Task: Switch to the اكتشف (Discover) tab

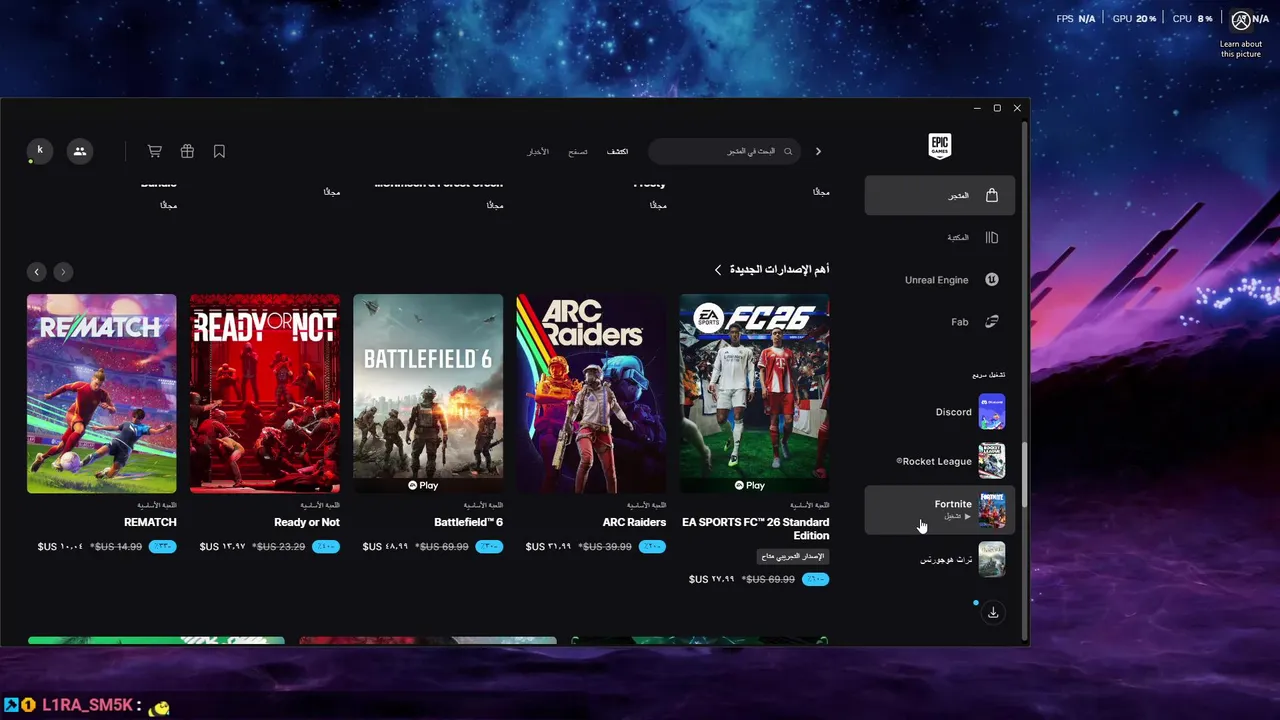Action: coord(618,151)
